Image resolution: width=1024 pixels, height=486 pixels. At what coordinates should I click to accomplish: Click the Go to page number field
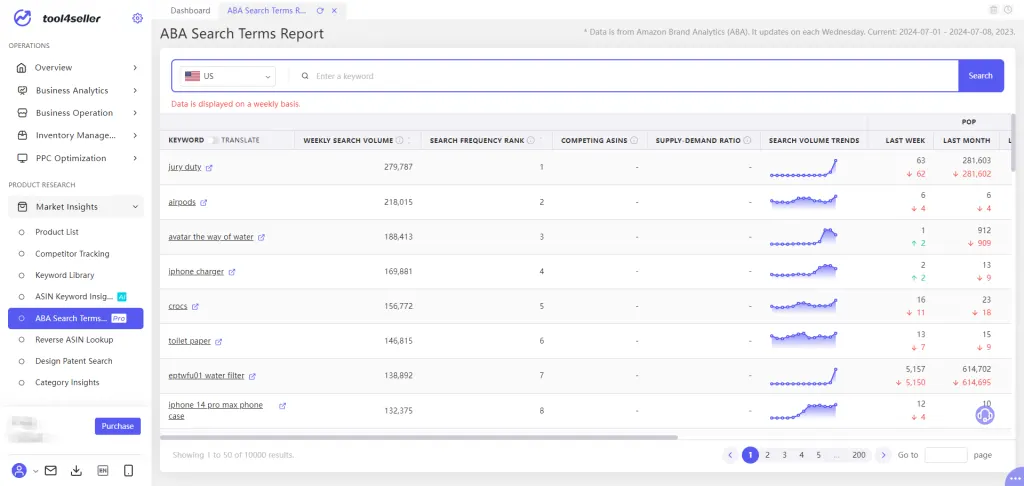[x=946, y=455]
